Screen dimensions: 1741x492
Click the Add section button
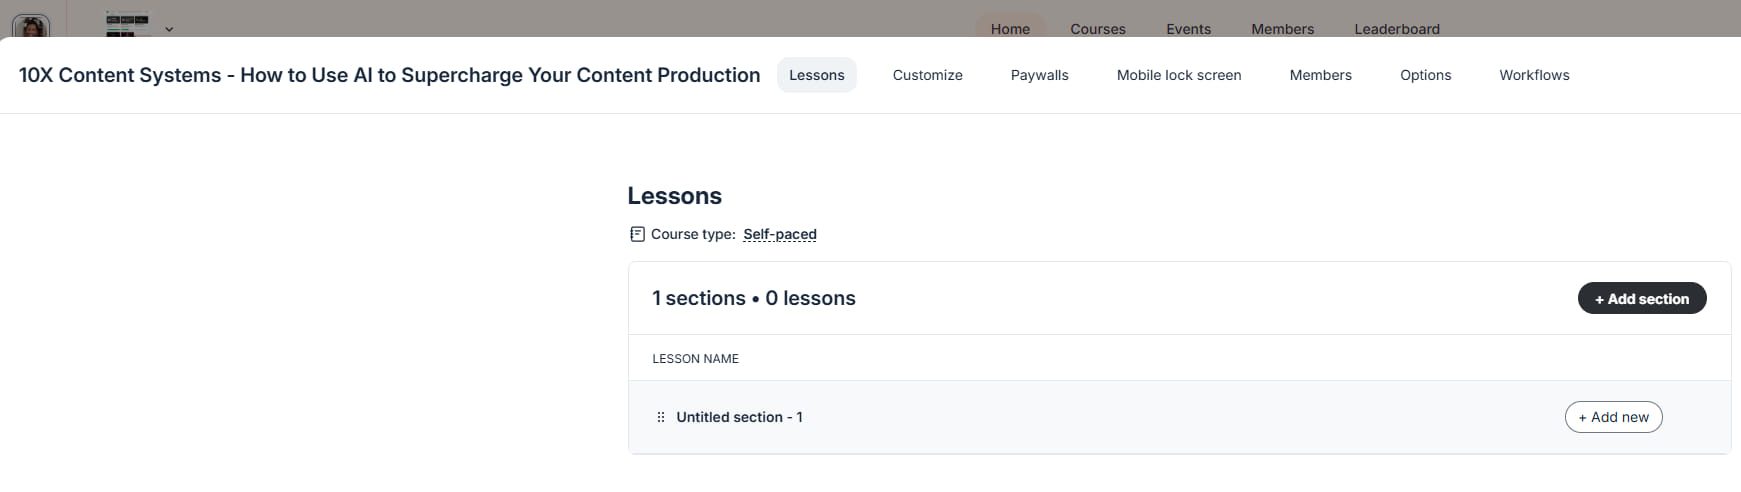1641,298
